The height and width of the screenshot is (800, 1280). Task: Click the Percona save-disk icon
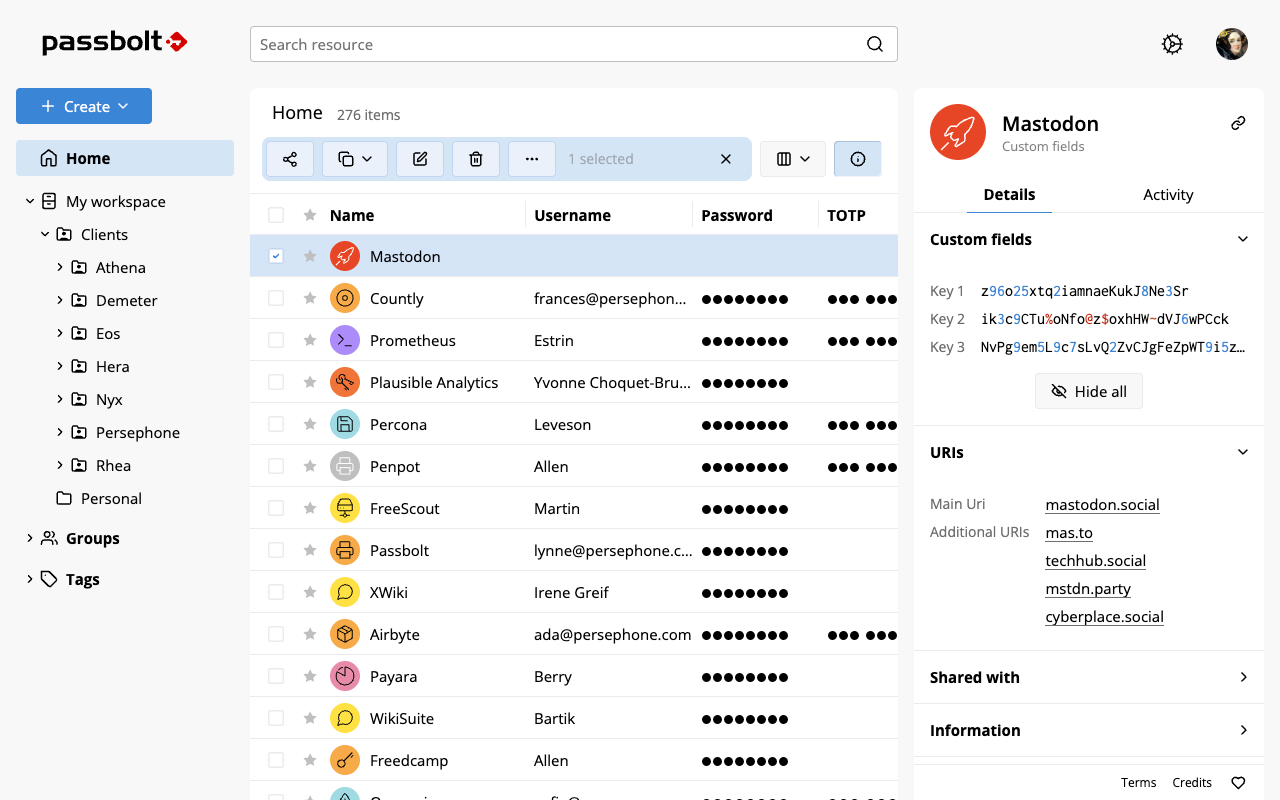pos(344,424)
